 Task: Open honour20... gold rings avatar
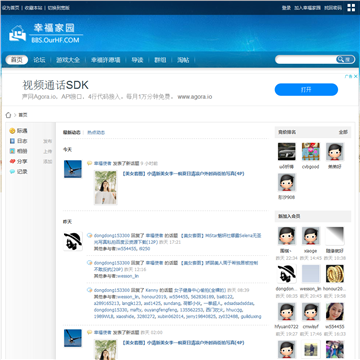click(x=335, y=274)
